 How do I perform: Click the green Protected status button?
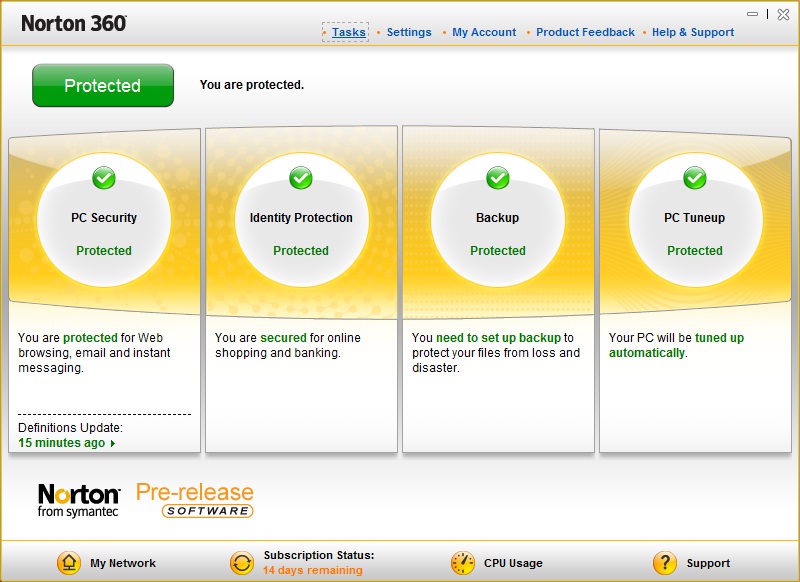click(103, 85)
